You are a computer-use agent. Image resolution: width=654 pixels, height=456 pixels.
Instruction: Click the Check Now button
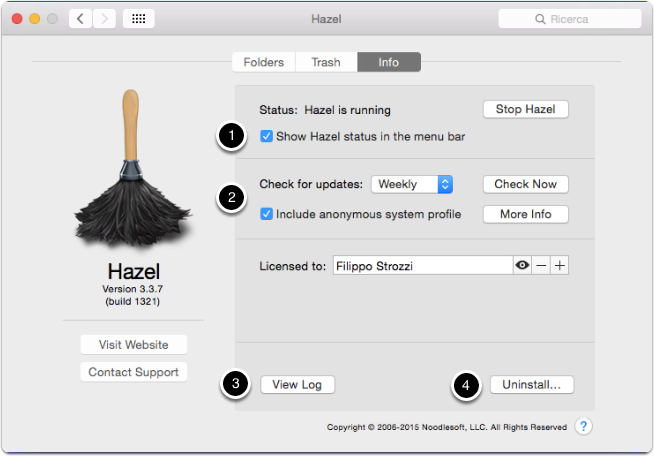526,184
